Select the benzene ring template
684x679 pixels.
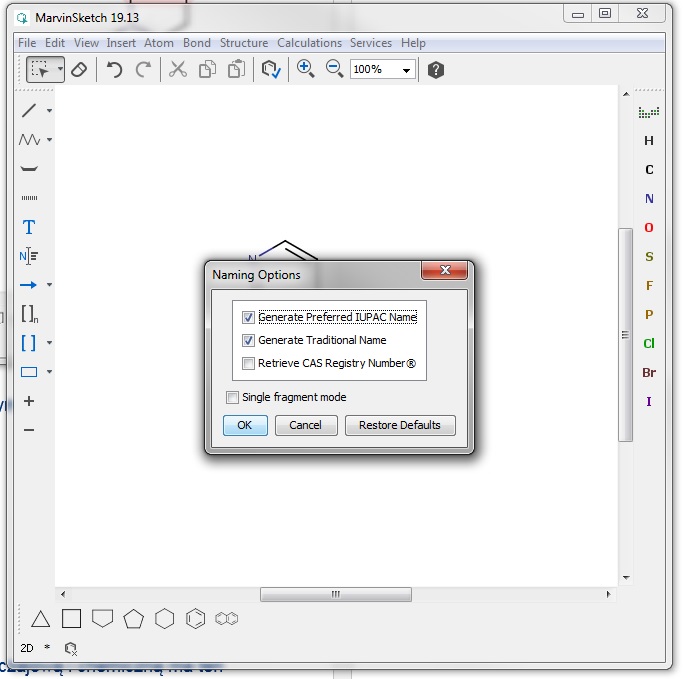(196, 619)
